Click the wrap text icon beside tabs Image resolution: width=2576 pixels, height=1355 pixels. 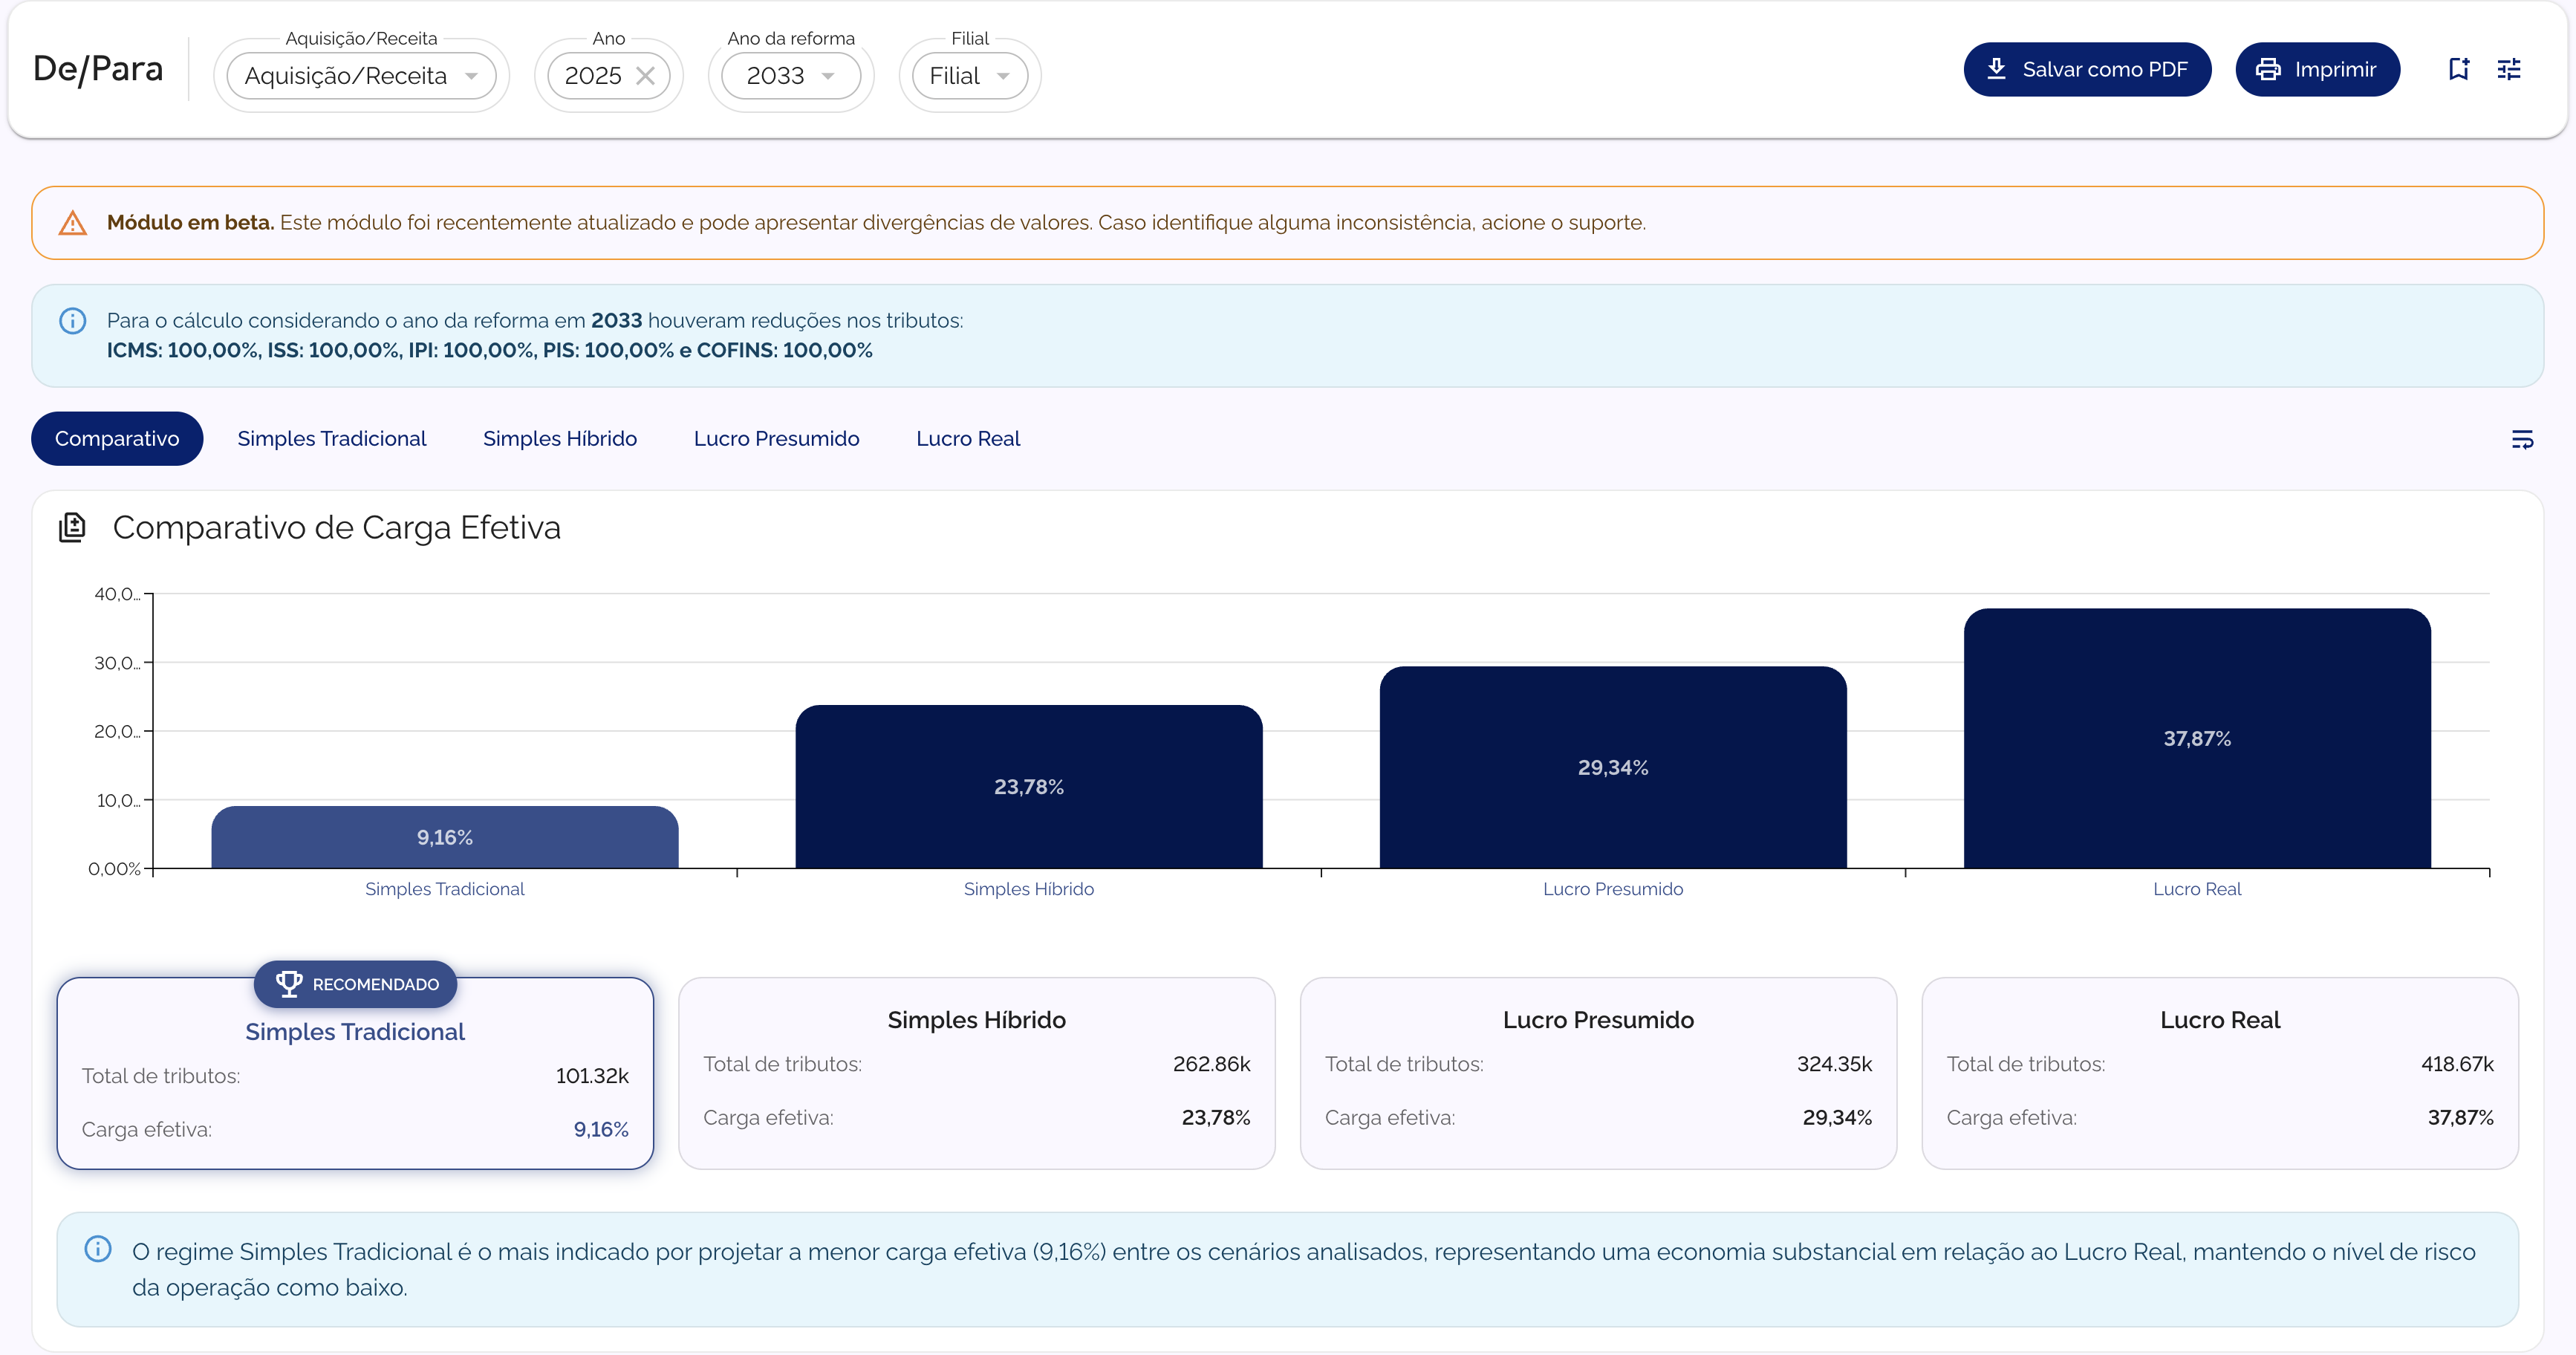[2522, 439]
